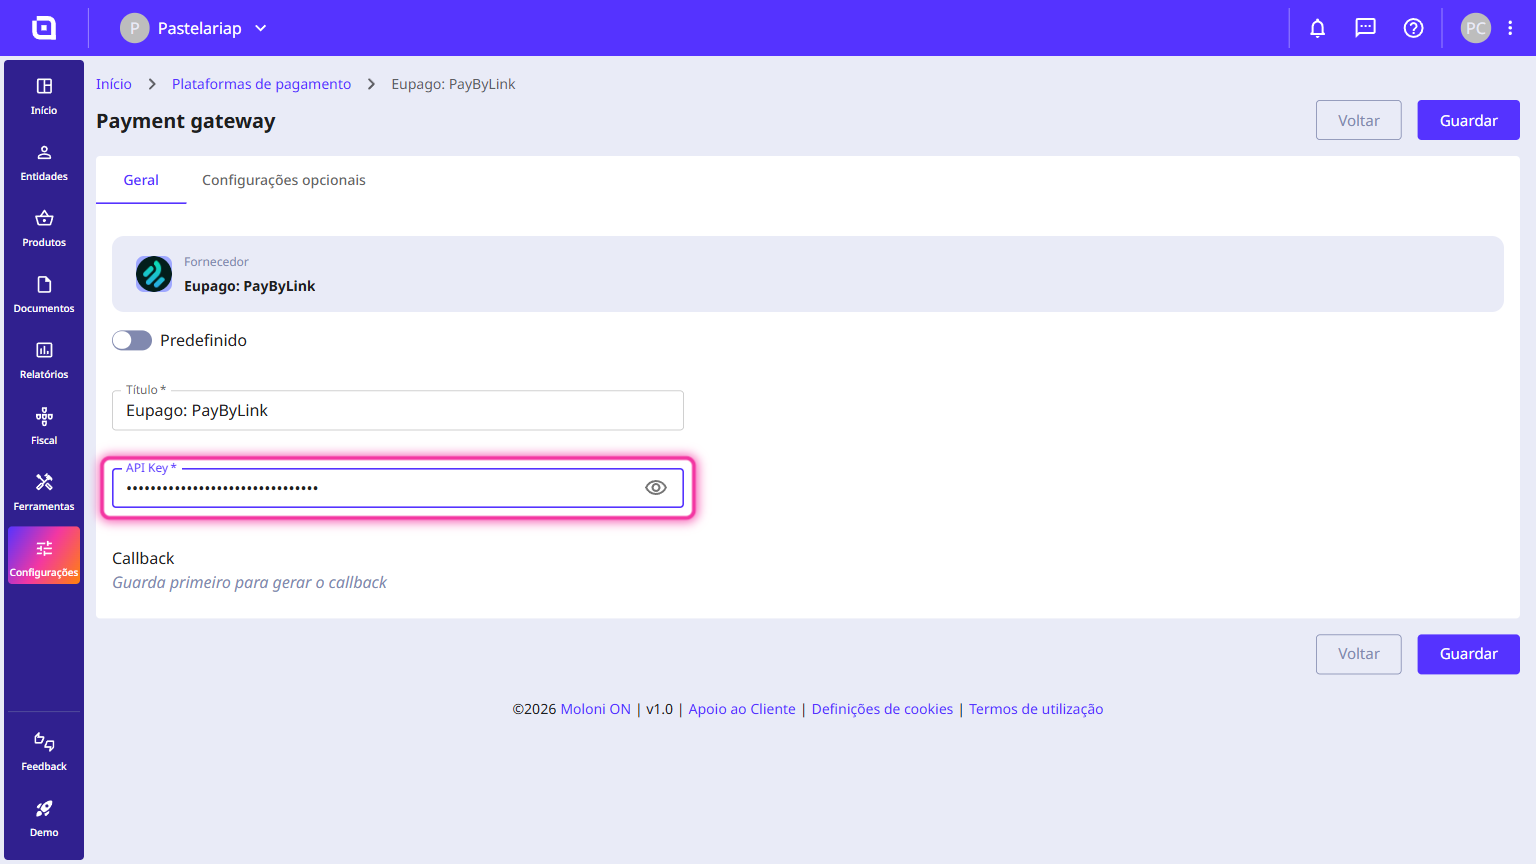
Task: Open Configurações in the sidebar
Action: 44,556
